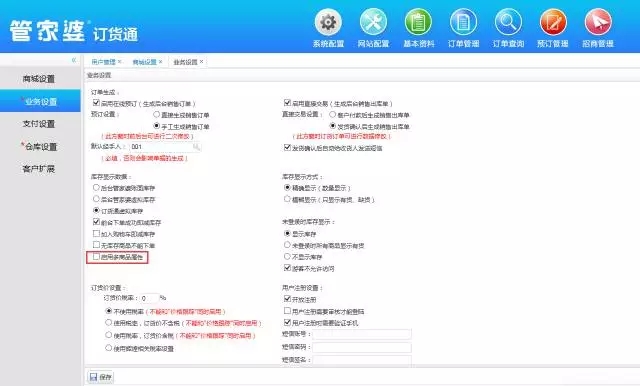Click 保存 save button
This screenshot has height=386, width=640.
100,377
